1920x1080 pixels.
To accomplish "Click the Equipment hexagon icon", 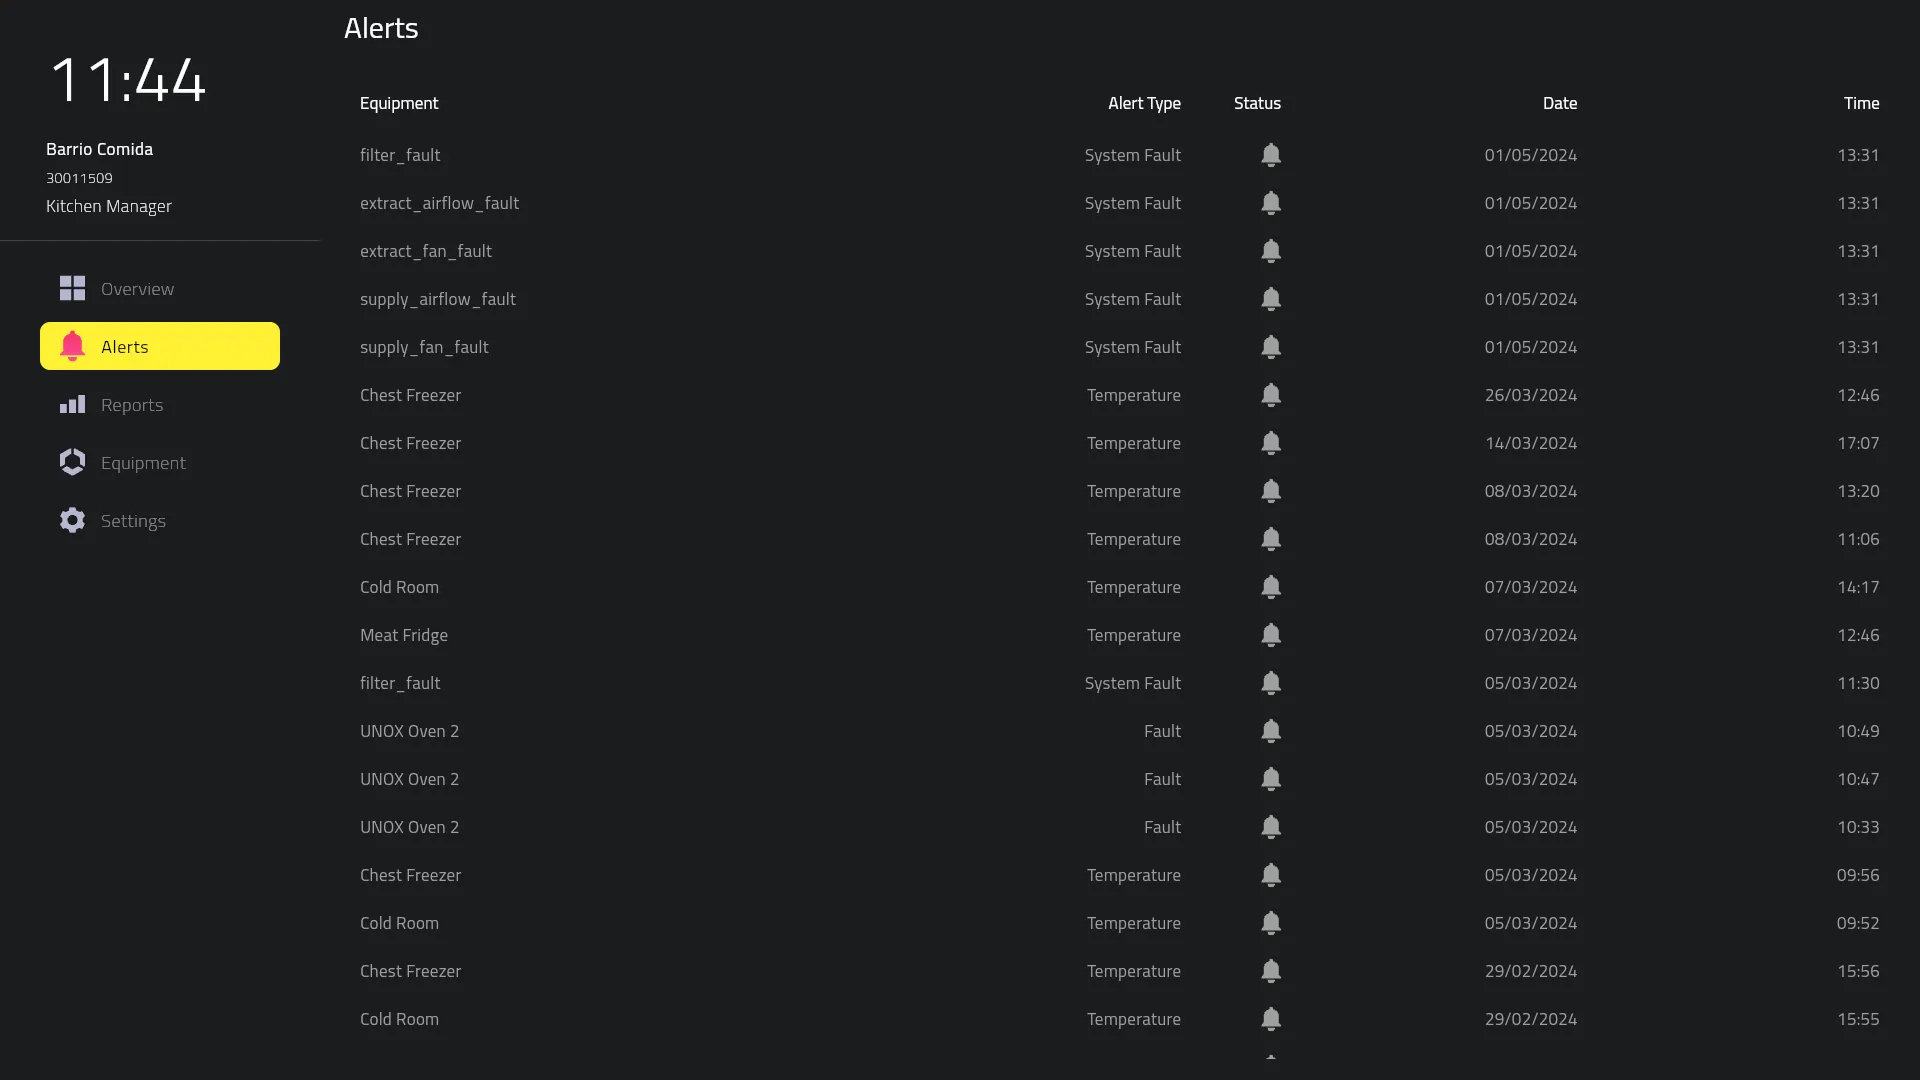I will 71,462.
